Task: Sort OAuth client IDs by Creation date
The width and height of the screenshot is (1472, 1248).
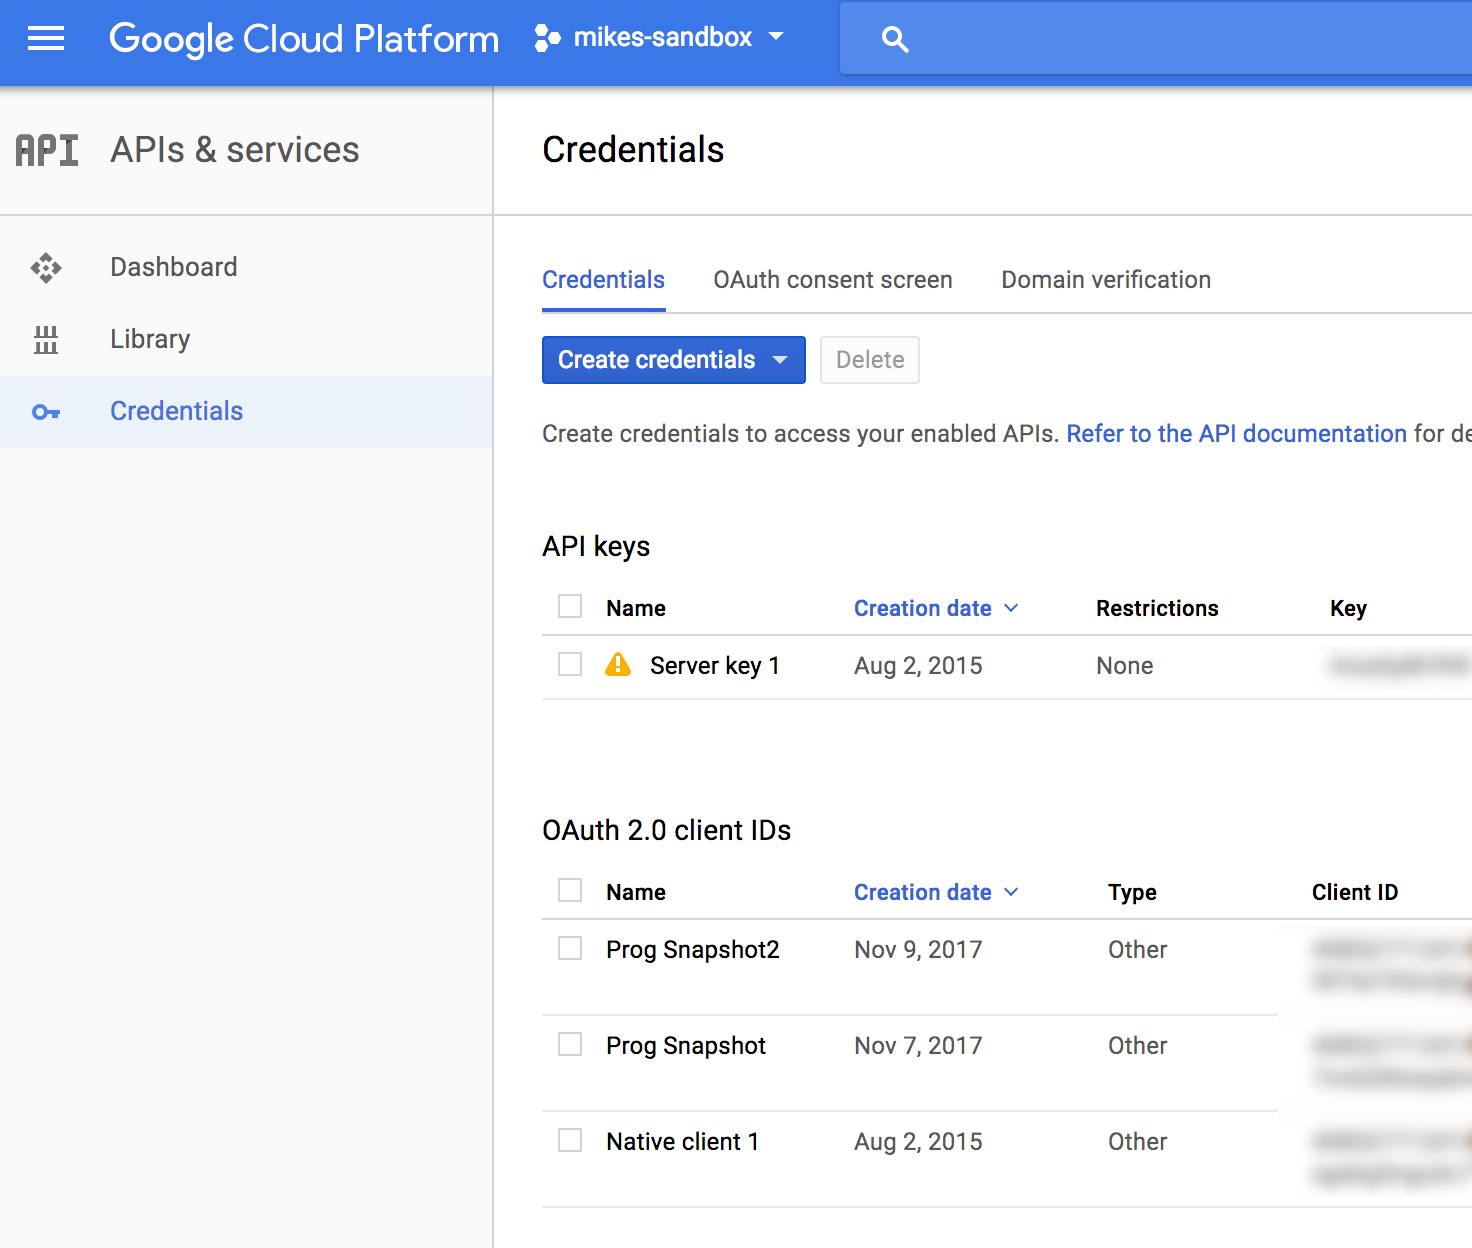Action: click(936, 892)
